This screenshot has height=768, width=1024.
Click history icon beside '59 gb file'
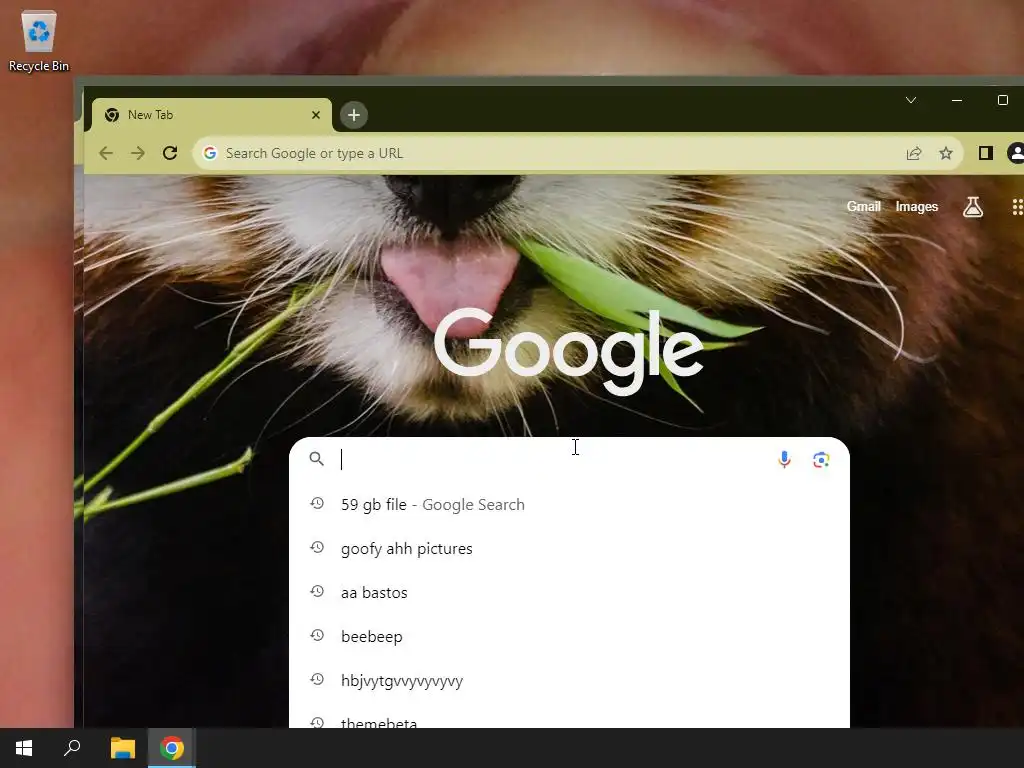click(317, 504)
